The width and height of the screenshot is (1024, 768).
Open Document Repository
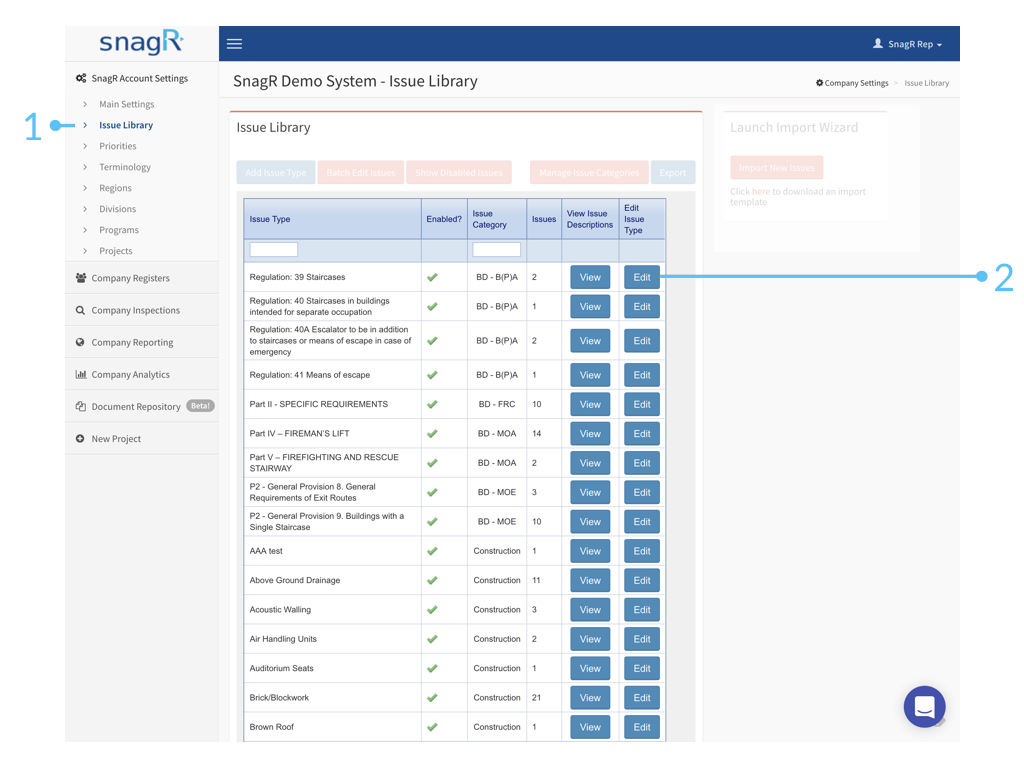(x=136, y=407)
